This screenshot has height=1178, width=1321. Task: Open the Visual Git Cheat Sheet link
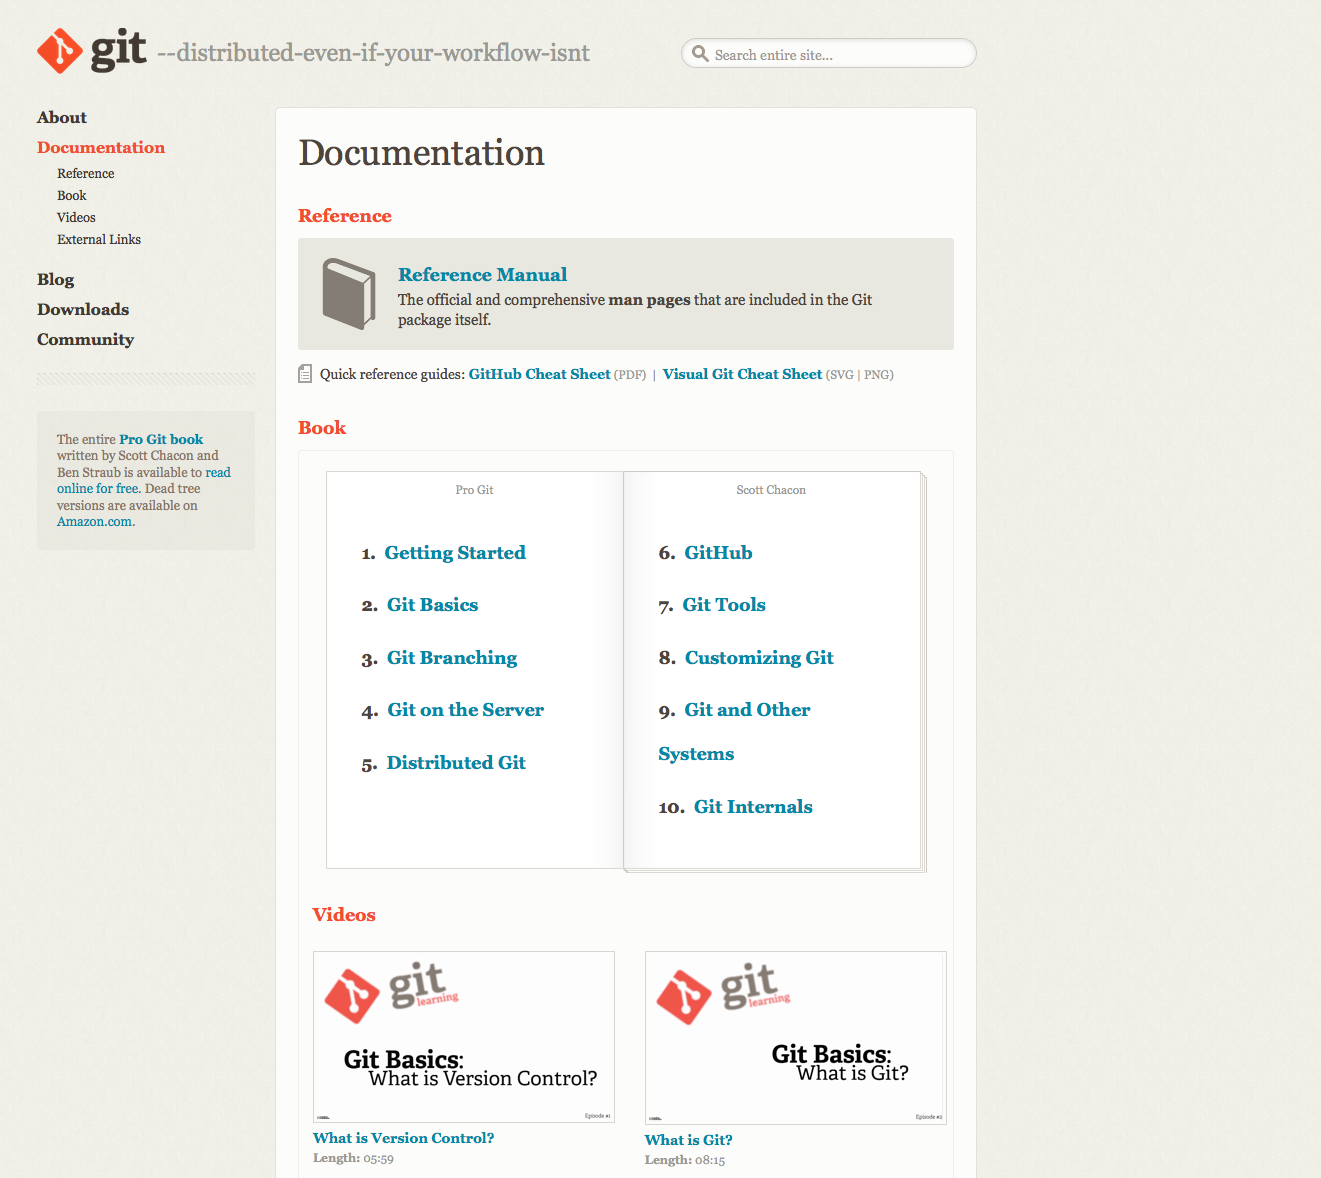[x=742, y=374]
